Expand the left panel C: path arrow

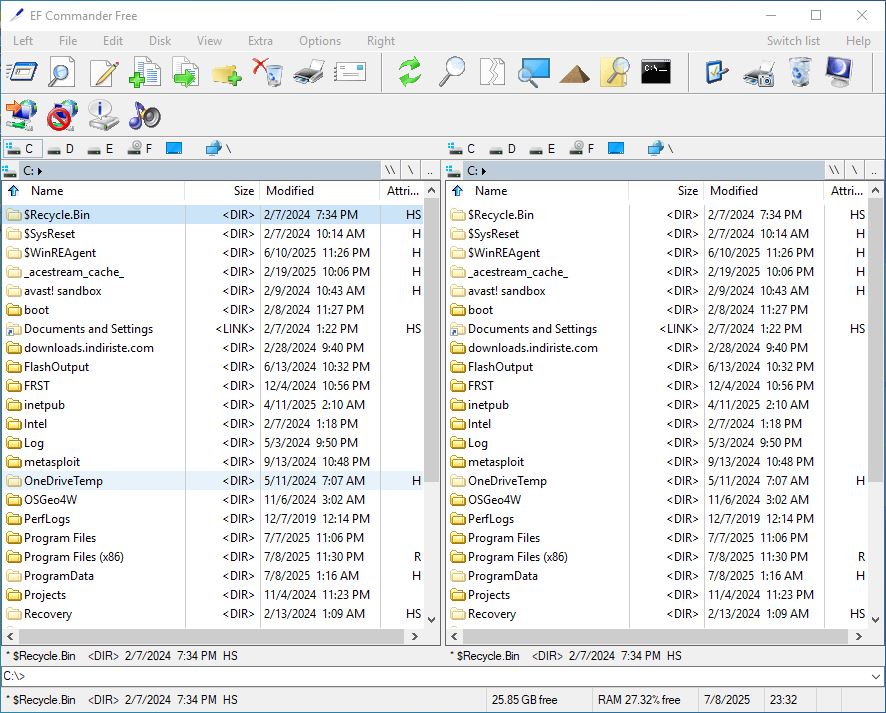(40, 171)
